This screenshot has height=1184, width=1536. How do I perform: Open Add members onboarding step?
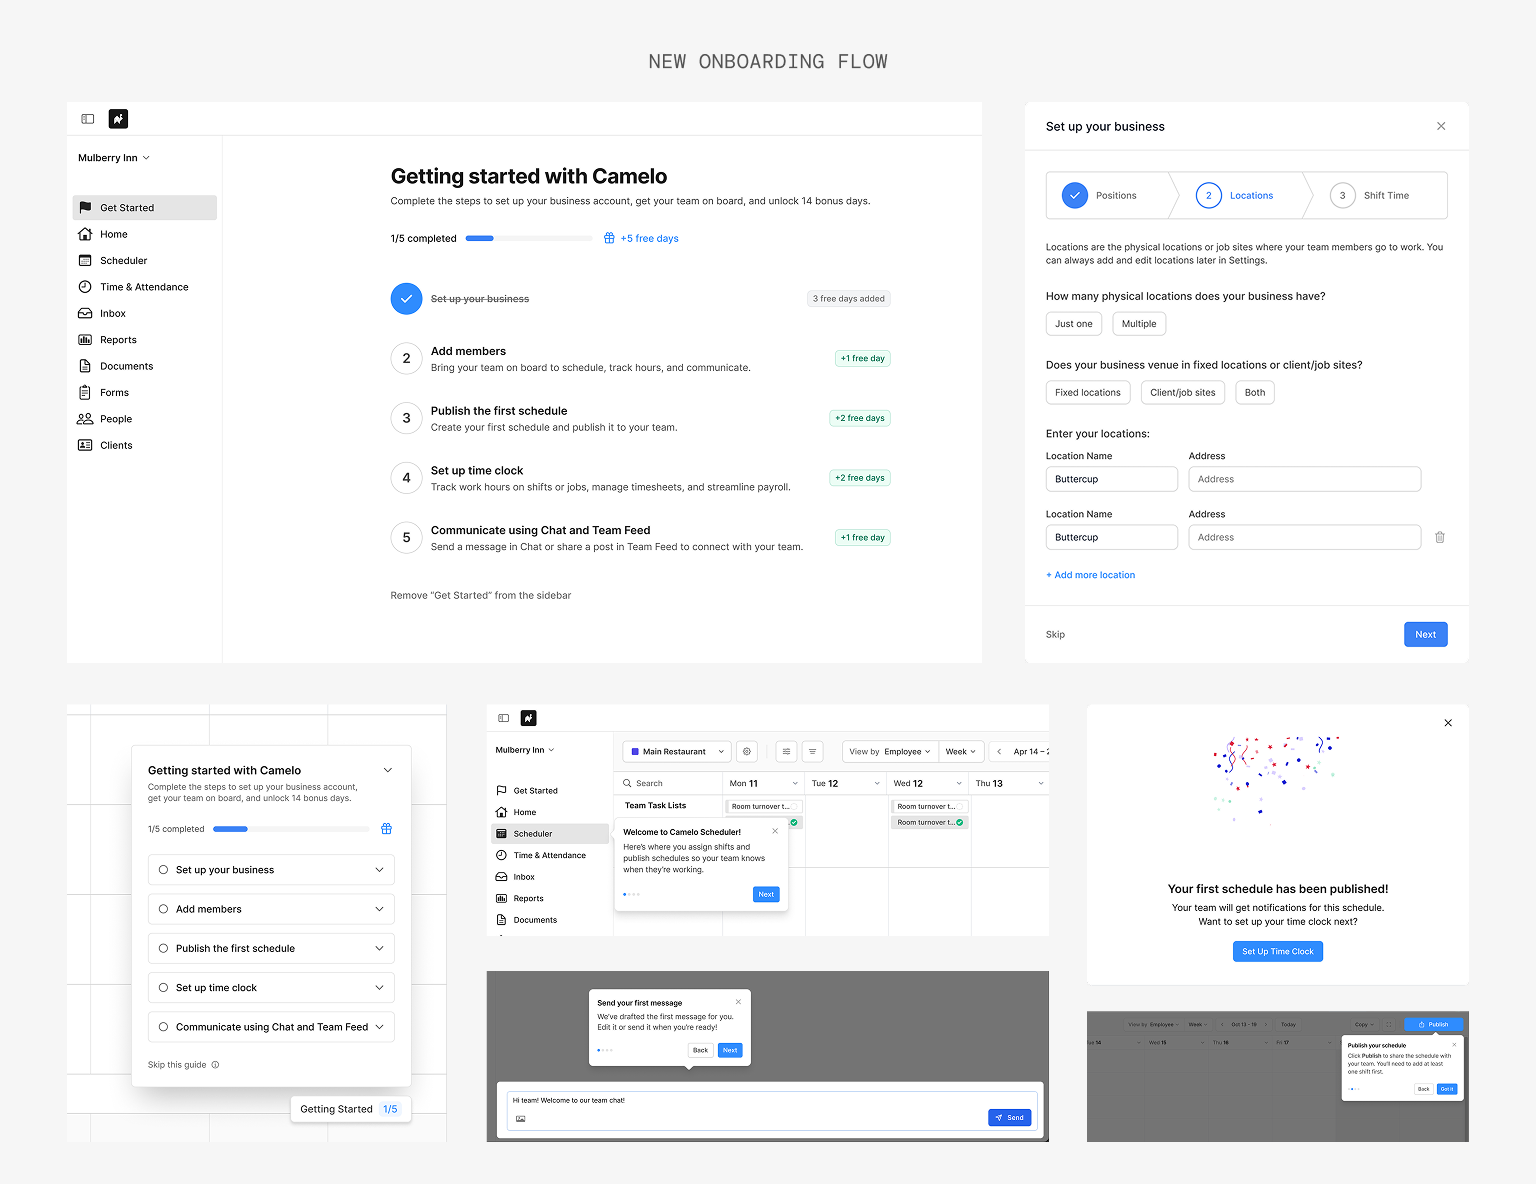pyautogui.click(x=640, y=358)
